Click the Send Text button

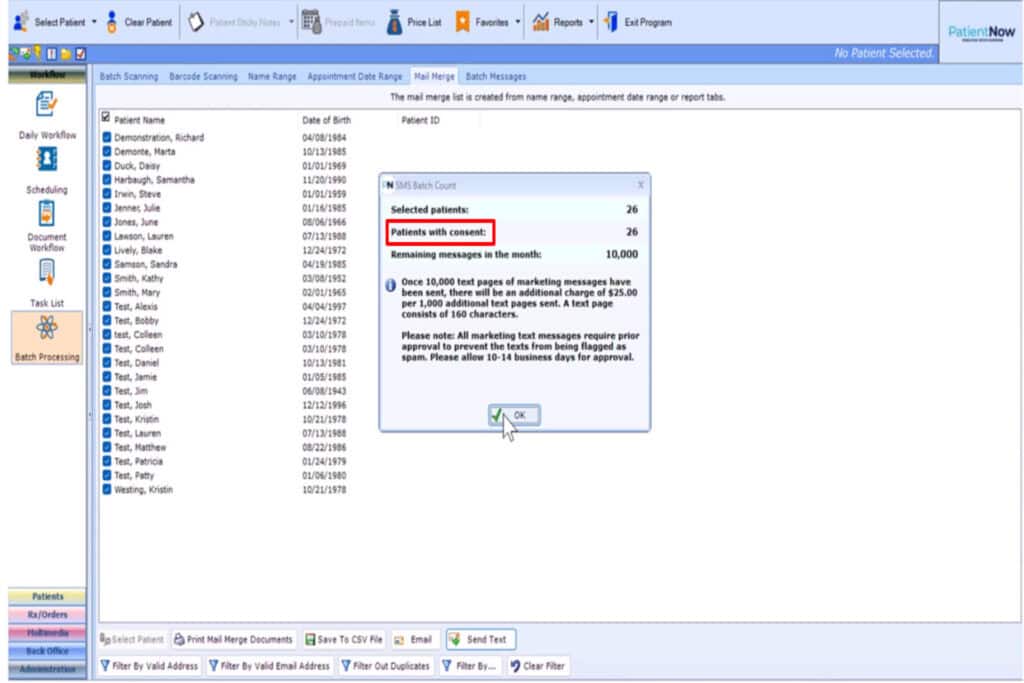[480, 639]
